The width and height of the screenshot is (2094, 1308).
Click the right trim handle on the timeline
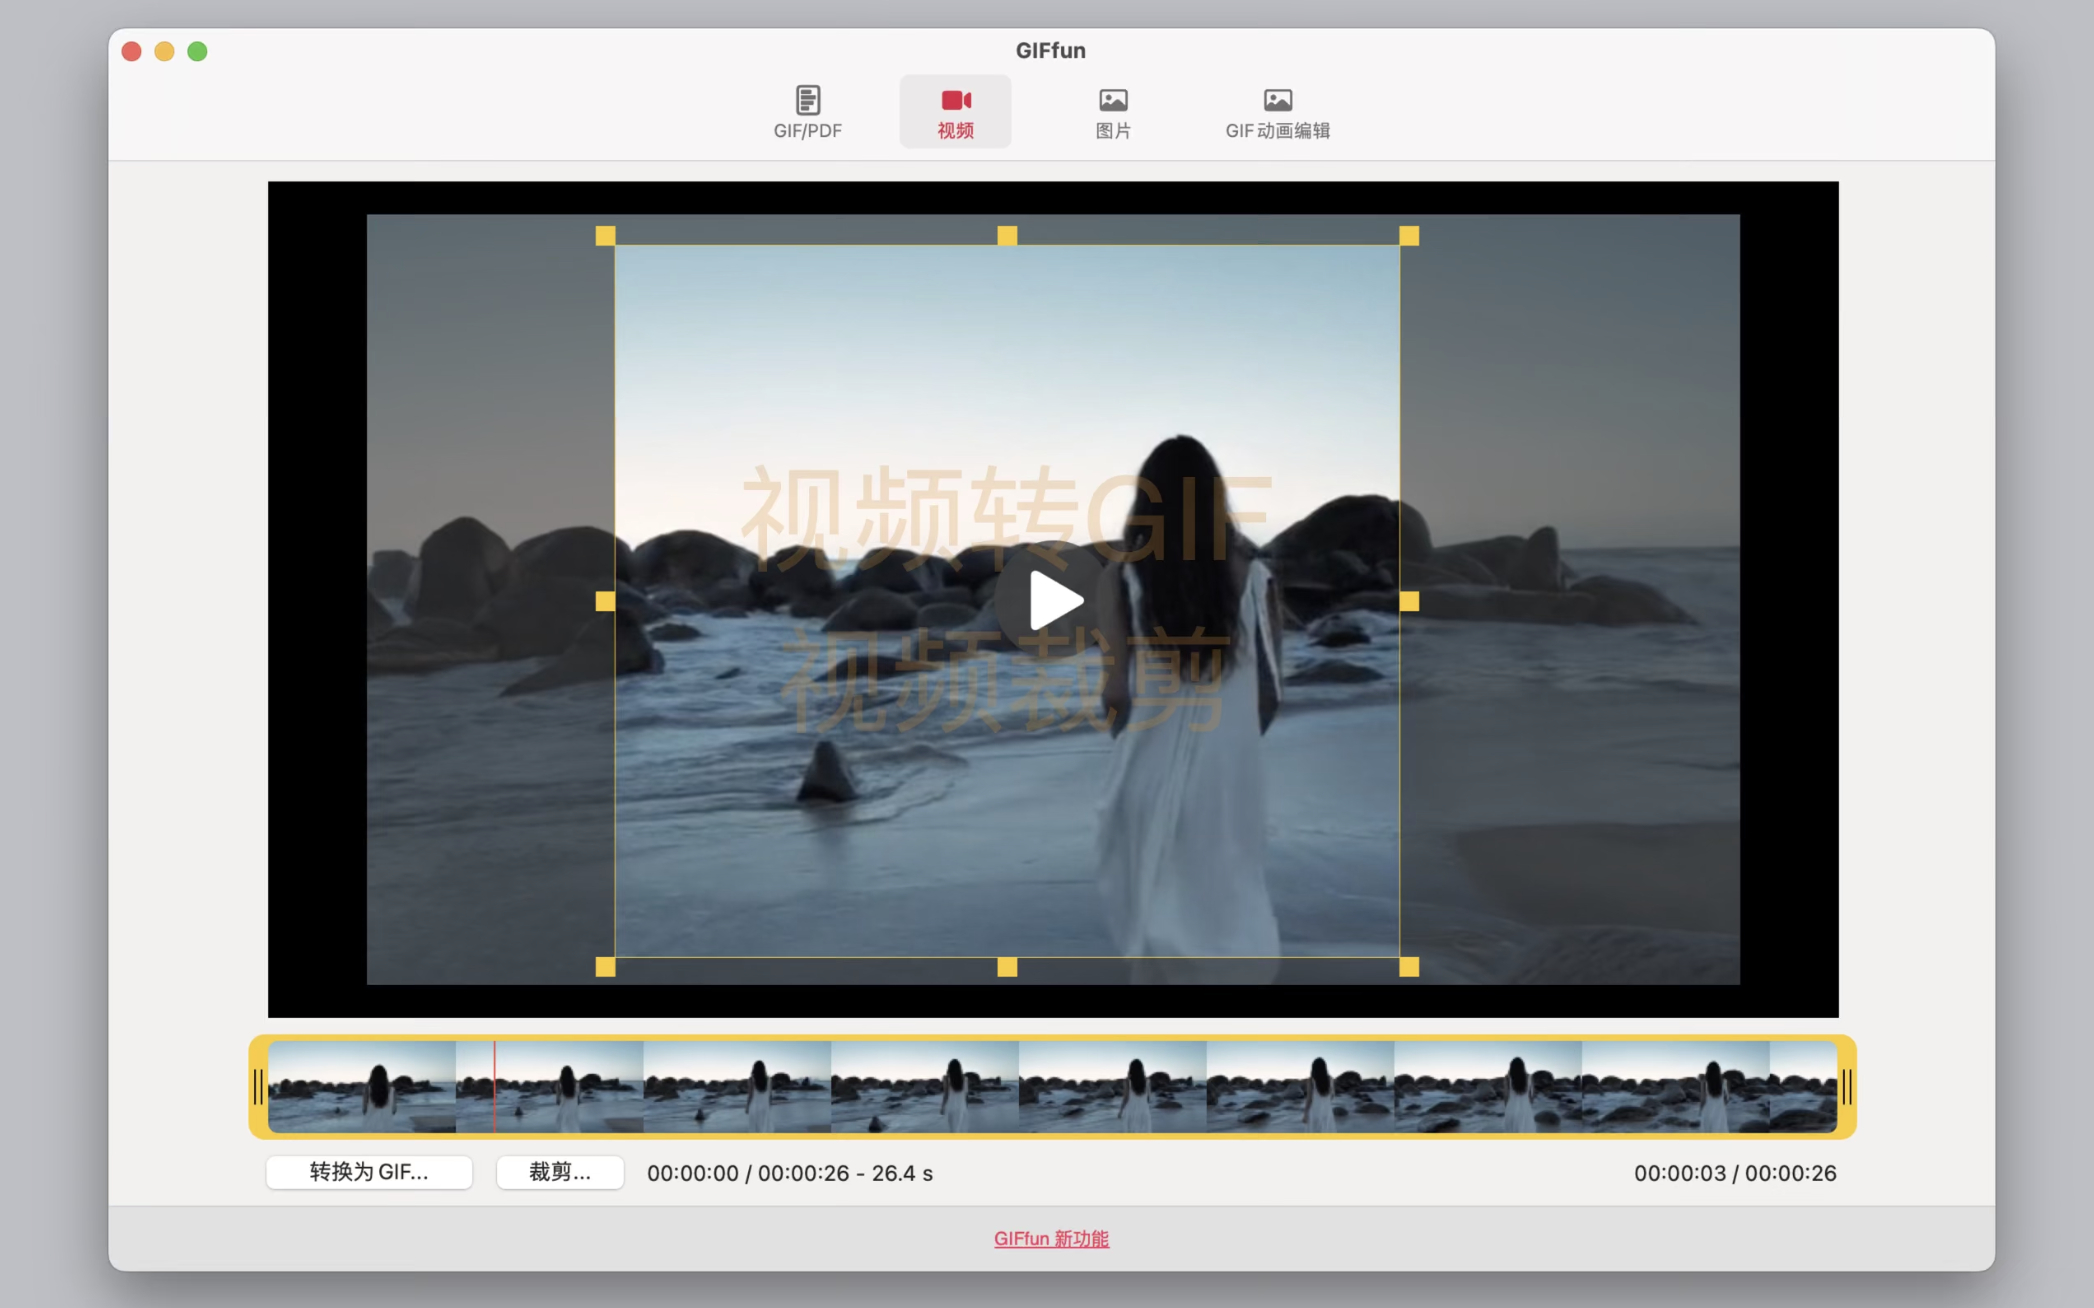coord(1846,1087)
